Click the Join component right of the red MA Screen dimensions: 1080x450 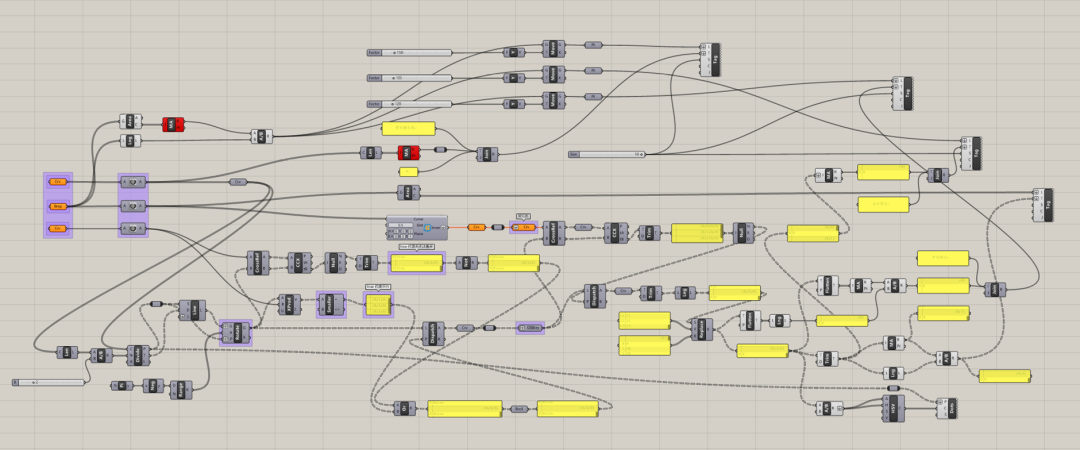click(486, 153)
